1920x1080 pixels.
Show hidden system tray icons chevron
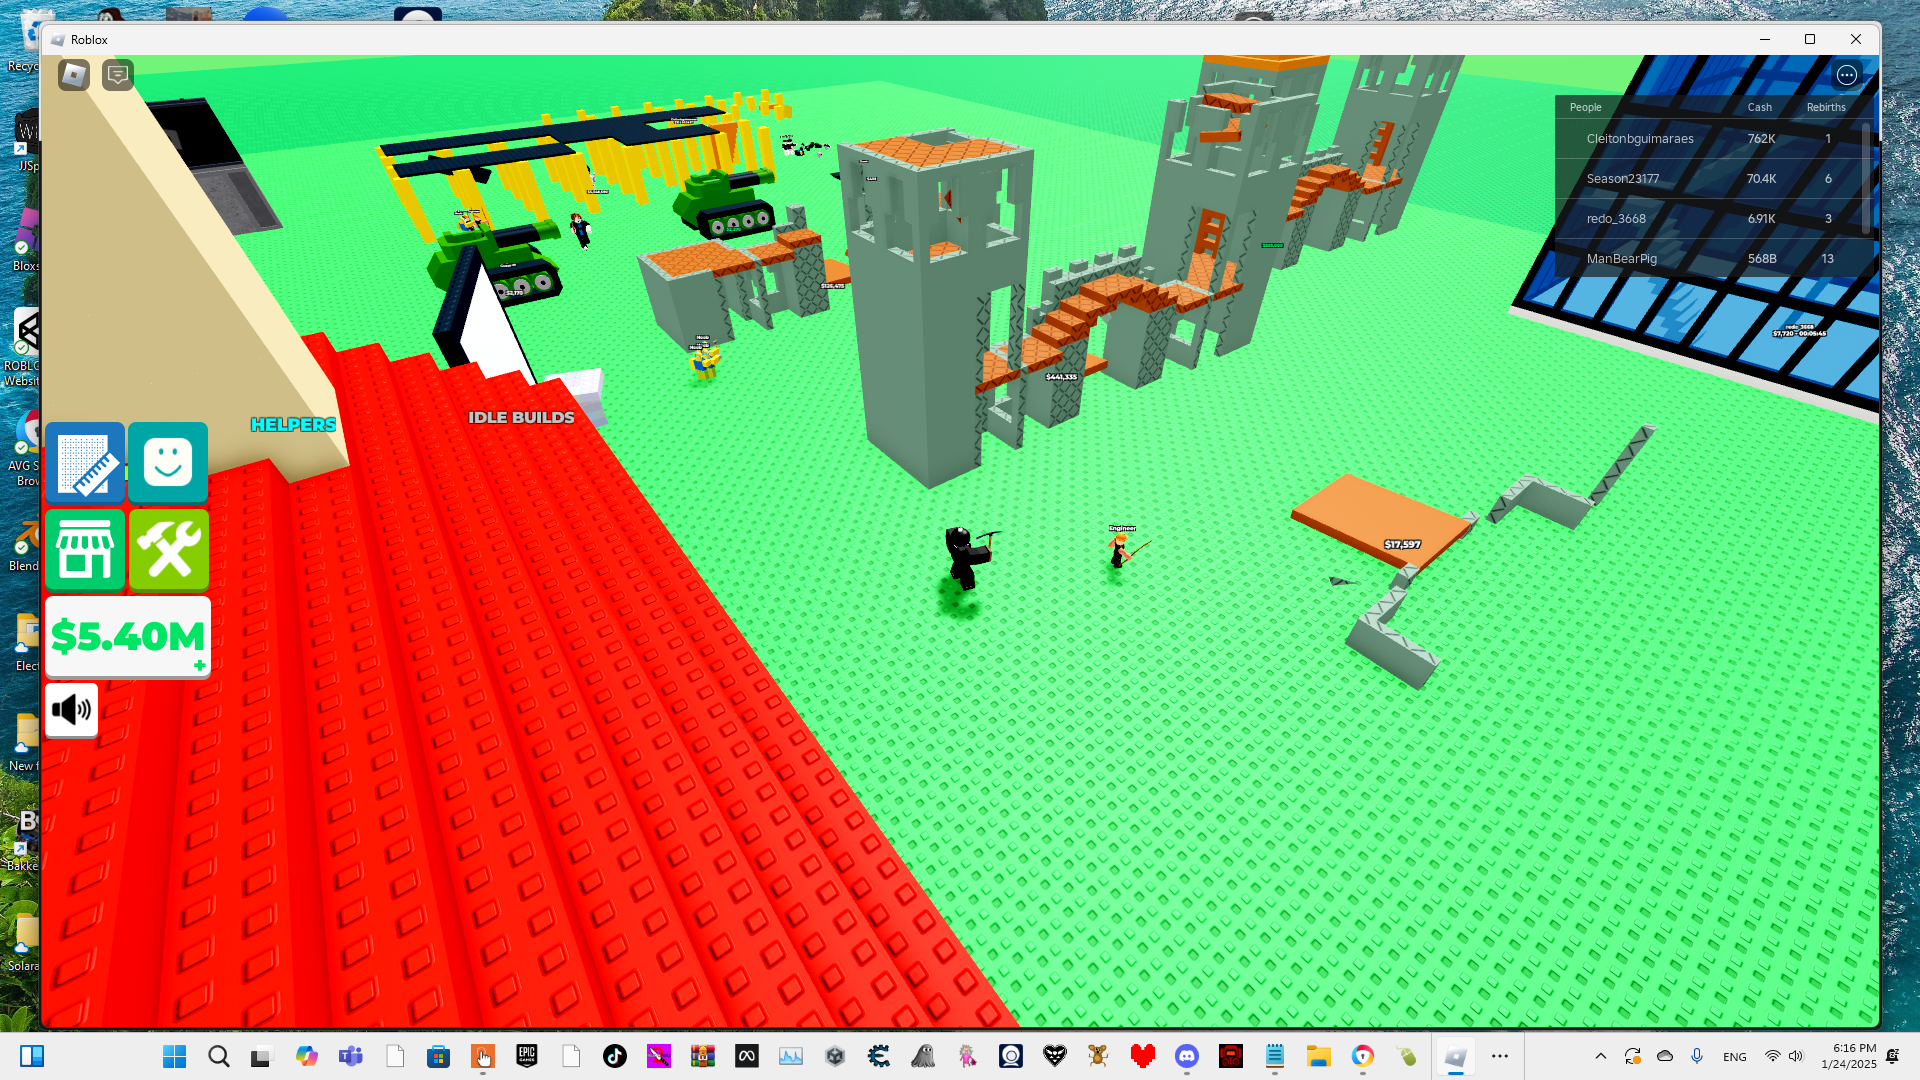(1601, 1056)
